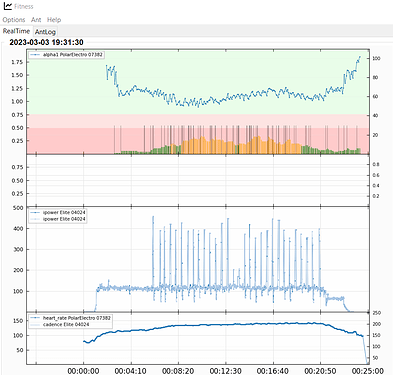Click the 400 label on power axis
The image size is (393, 375).
pos(18,229)
